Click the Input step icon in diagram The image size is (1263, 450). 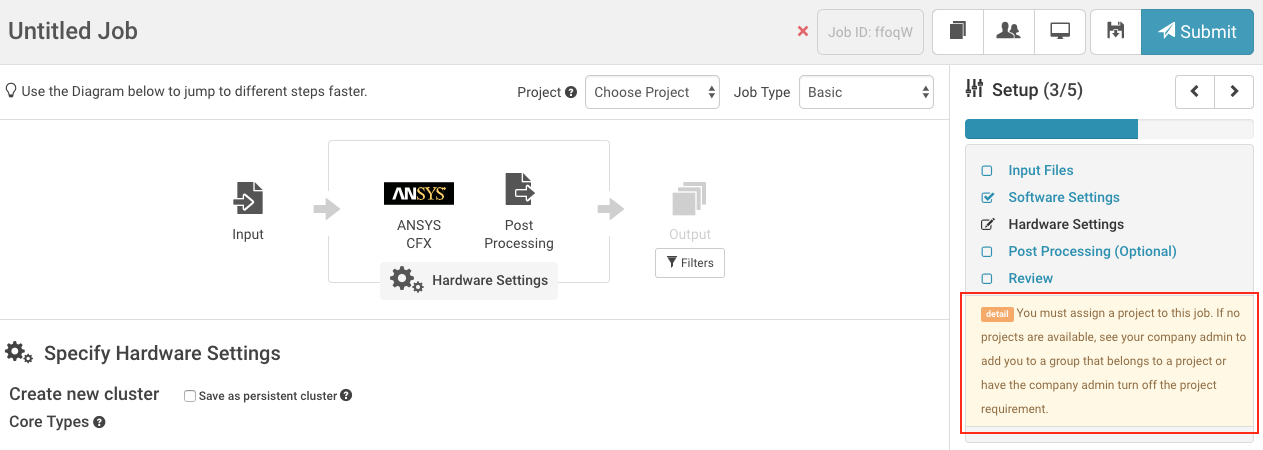click(x=248, y=197)
